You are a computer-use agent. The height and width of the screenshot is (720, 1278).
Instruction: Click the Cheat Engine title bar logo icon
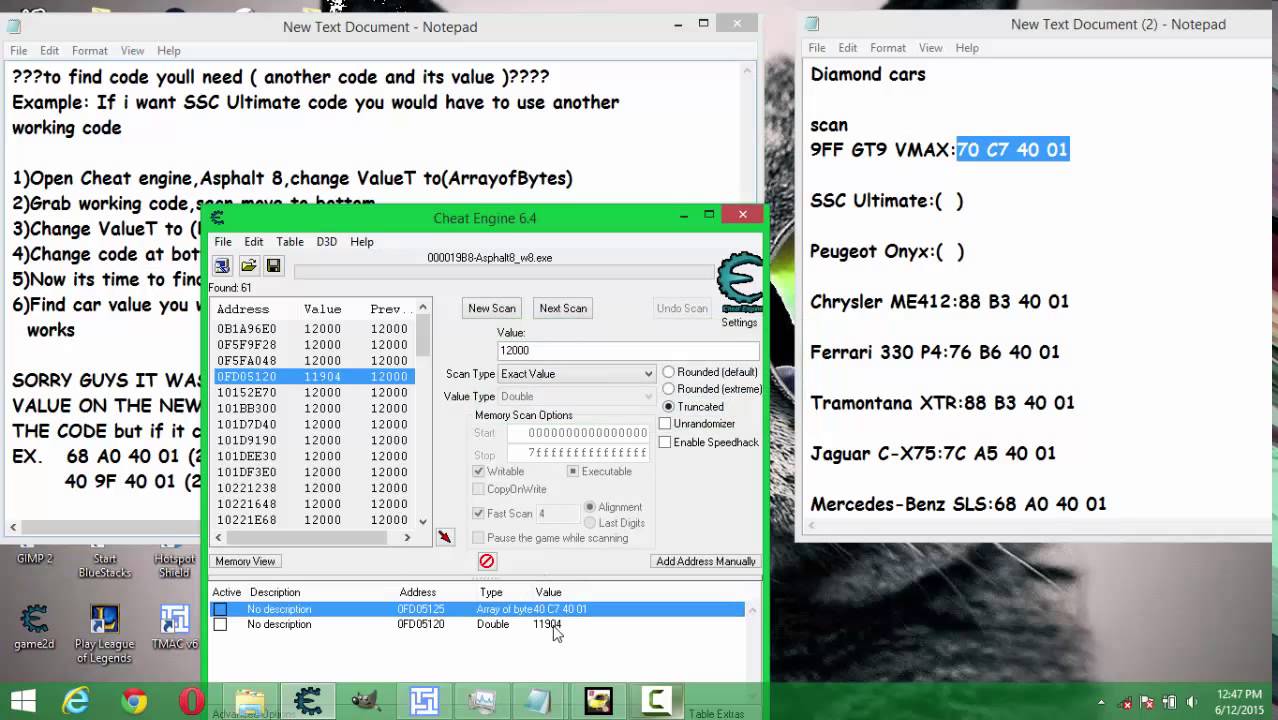tap(218, 218)
